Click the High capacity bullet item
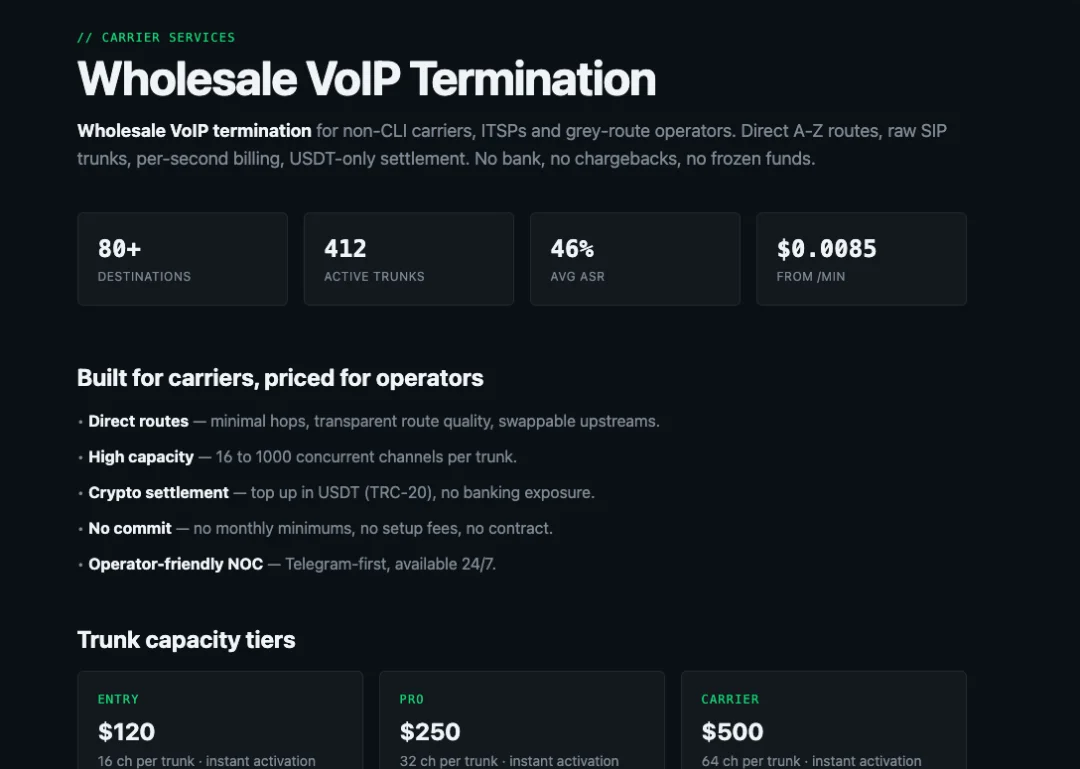1080x769 pixels. [x=297, y=457]
